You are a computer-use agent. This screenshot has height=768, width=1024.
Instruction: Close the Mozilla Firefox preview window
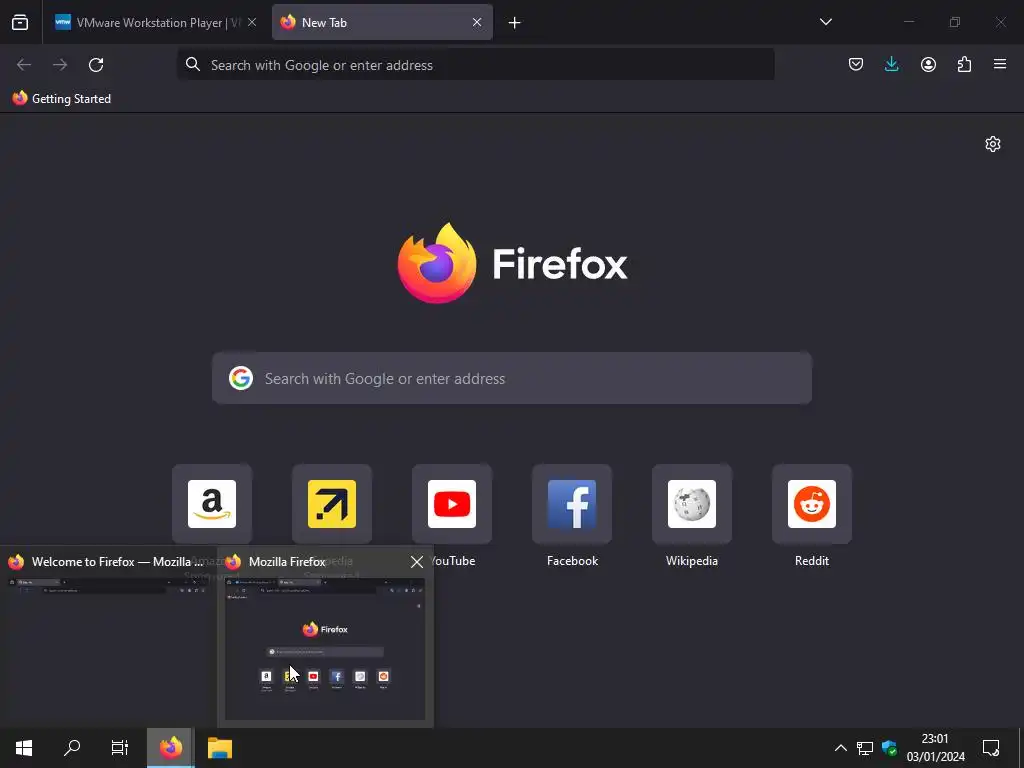click(x=417, y=562)
